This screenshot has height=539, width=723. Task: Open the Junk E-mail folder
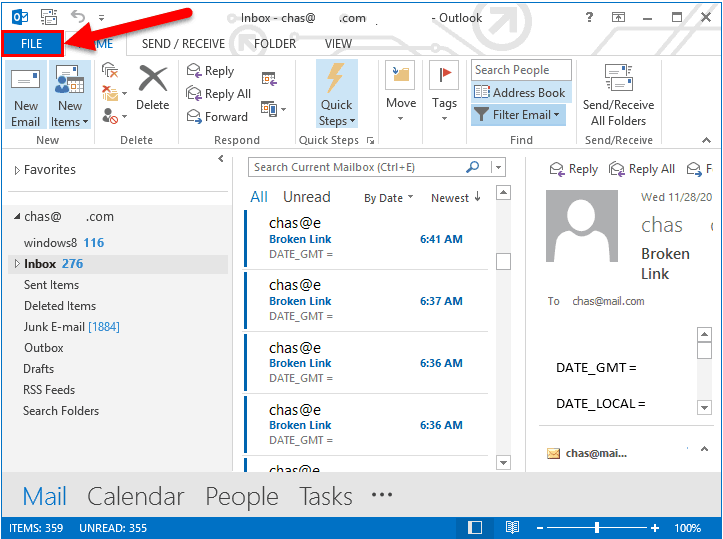point(71,327)
